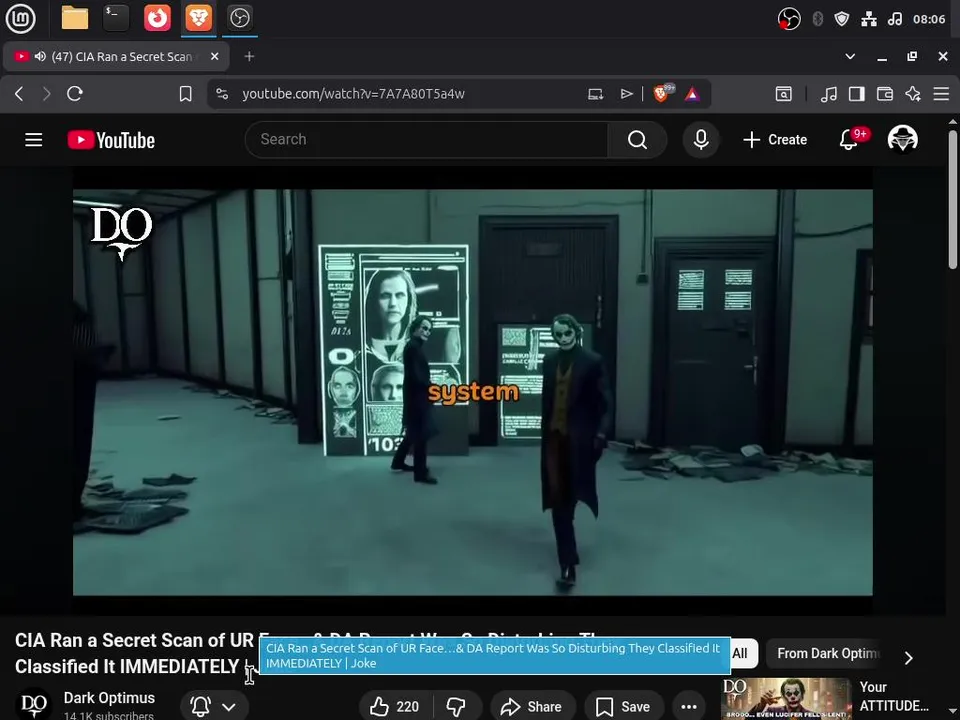Open the YouTube guide hamburger menu
The height and width of the screenshot is (720, 960).
point(34,140)
